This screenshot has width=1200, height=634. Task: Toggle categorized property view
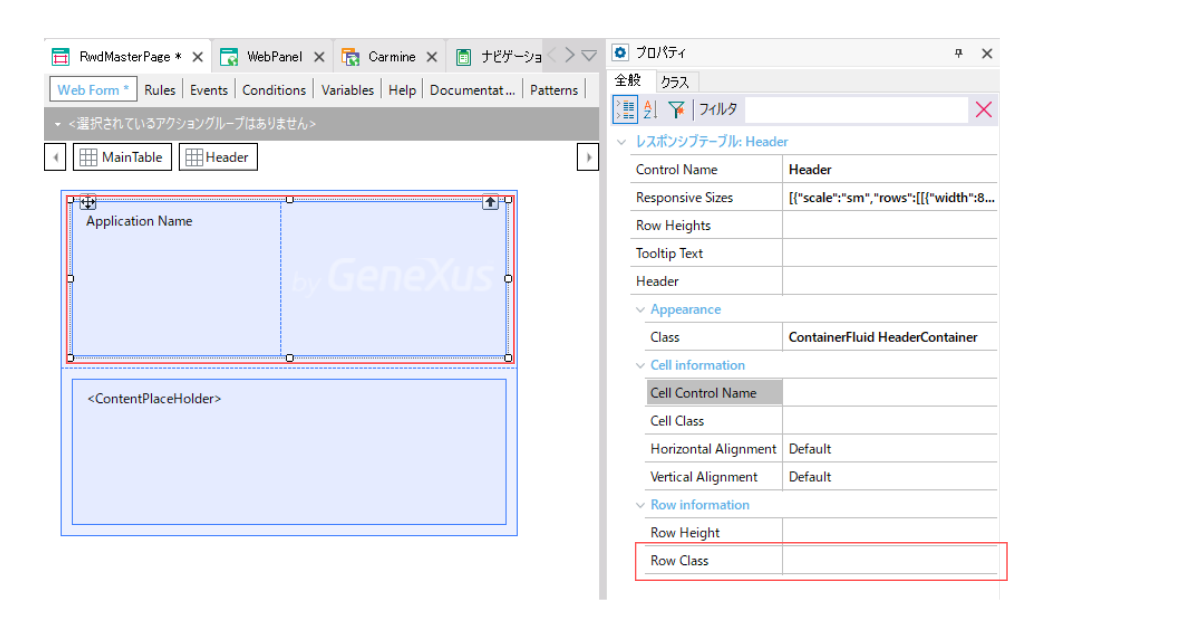pos(625,109)
